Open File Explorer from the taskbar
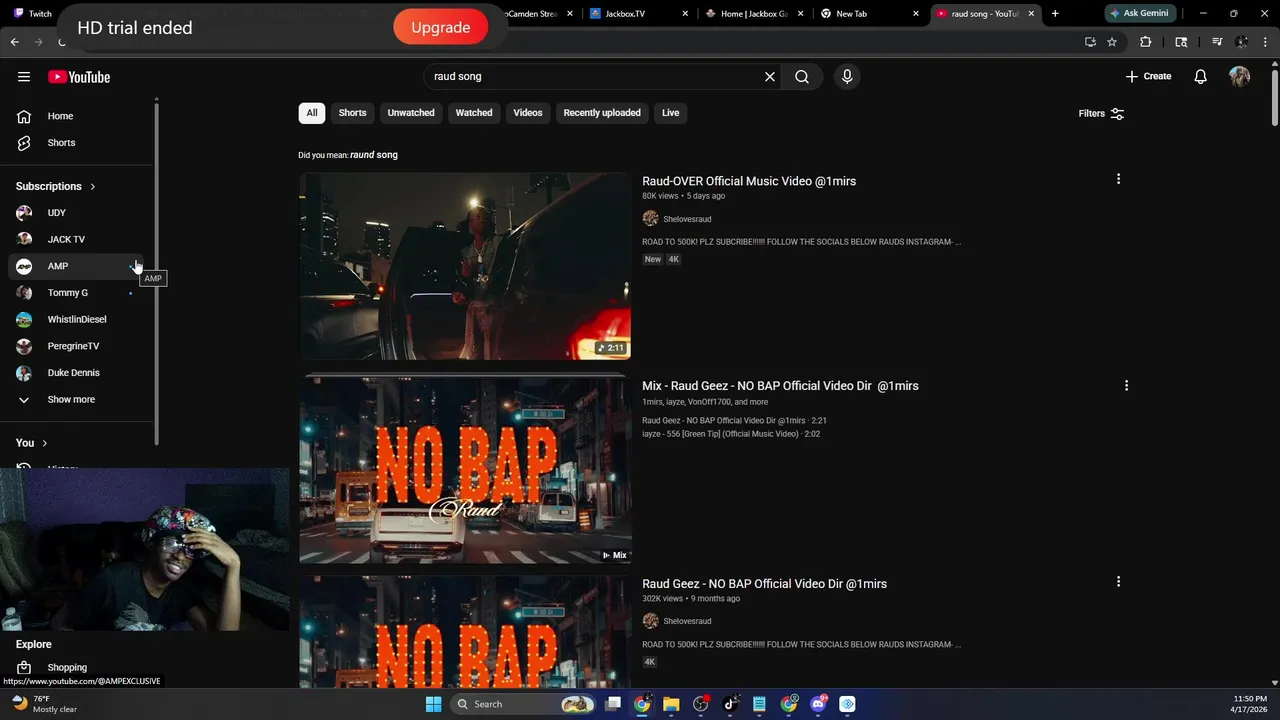 [x=671, y=704]
